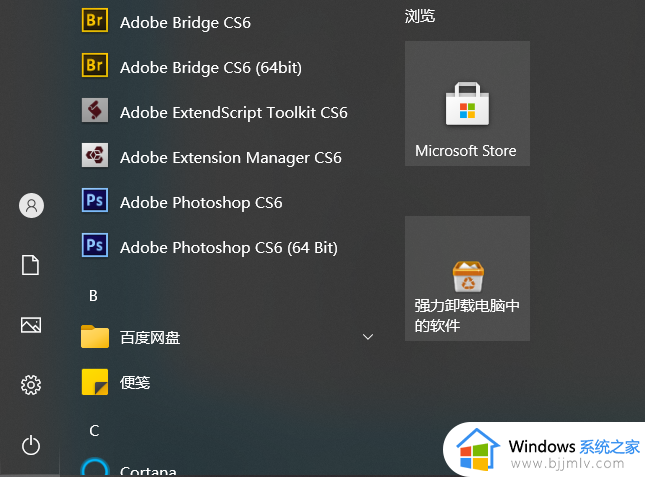The image size is (645, 477).
Task: Click the 百度网盘 folder icon
Action: (x=95, y=336)
